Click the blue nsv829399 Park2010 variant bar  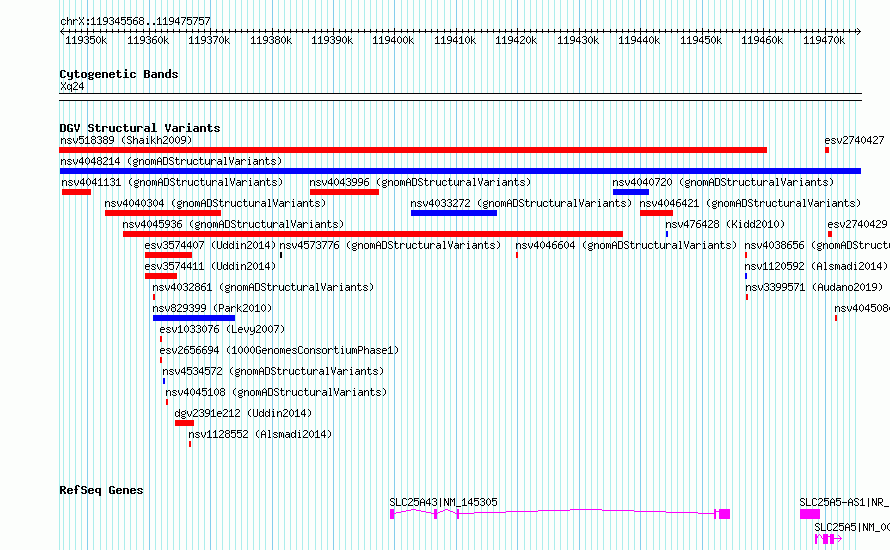point(194,318)
